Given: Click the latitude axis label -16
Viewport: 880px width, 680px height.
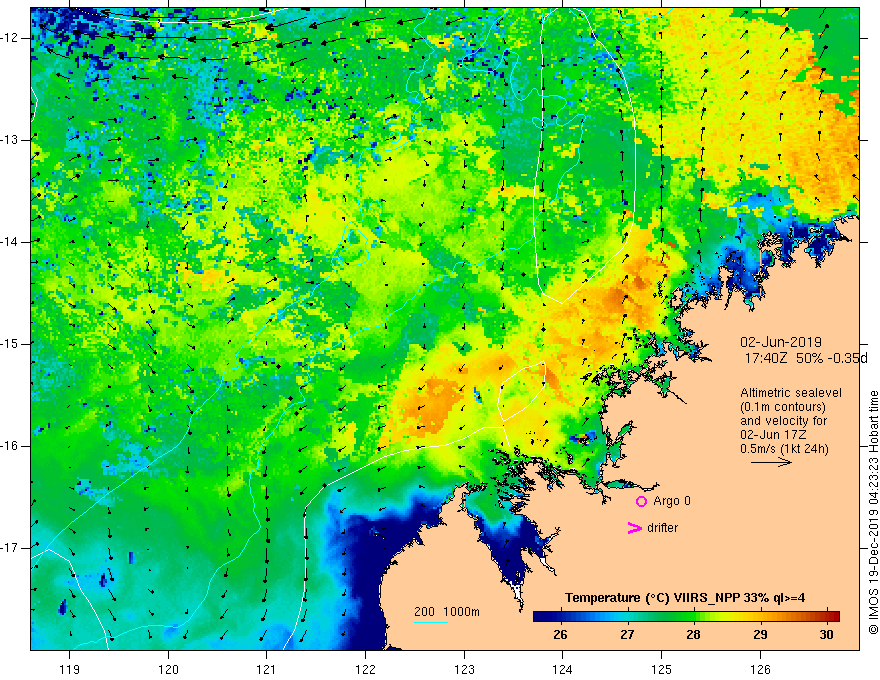Looking at the screenshot, I should click(x=11, y=446).
